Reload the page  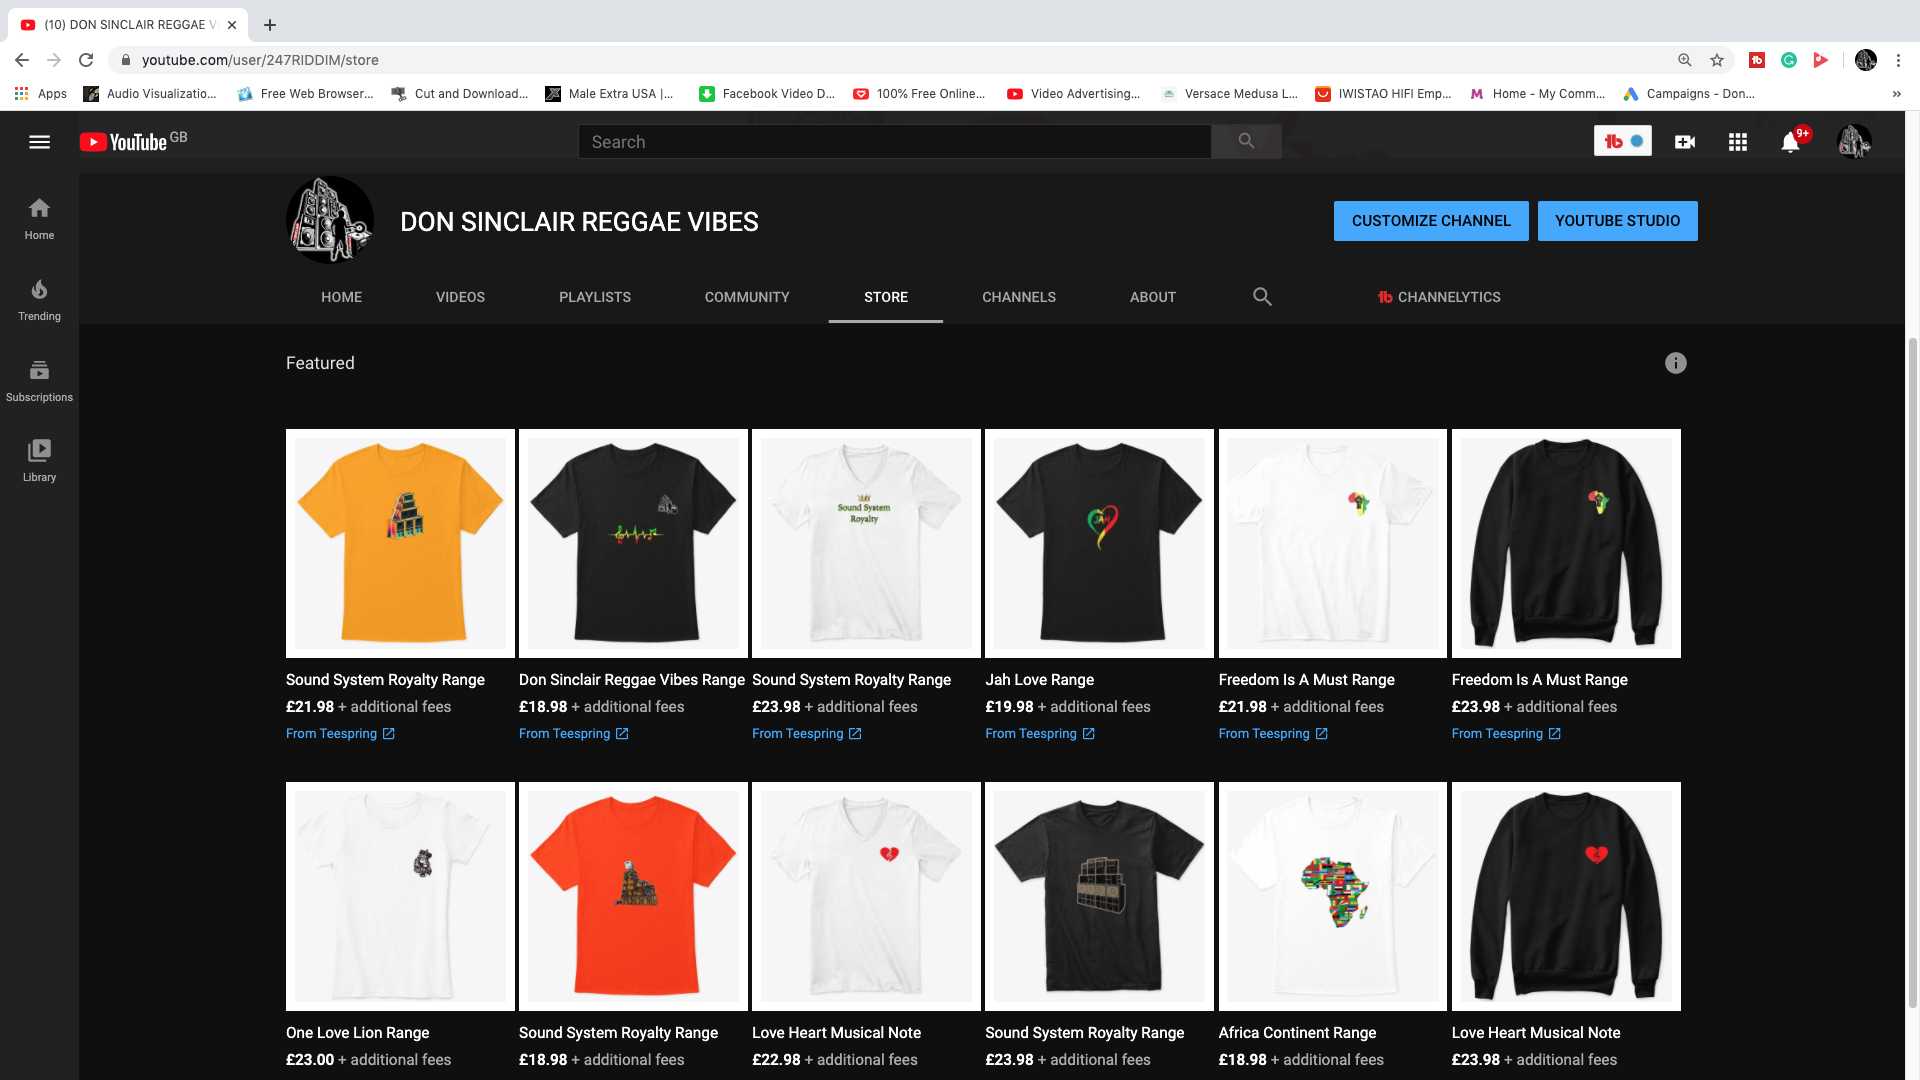[86, 60]
